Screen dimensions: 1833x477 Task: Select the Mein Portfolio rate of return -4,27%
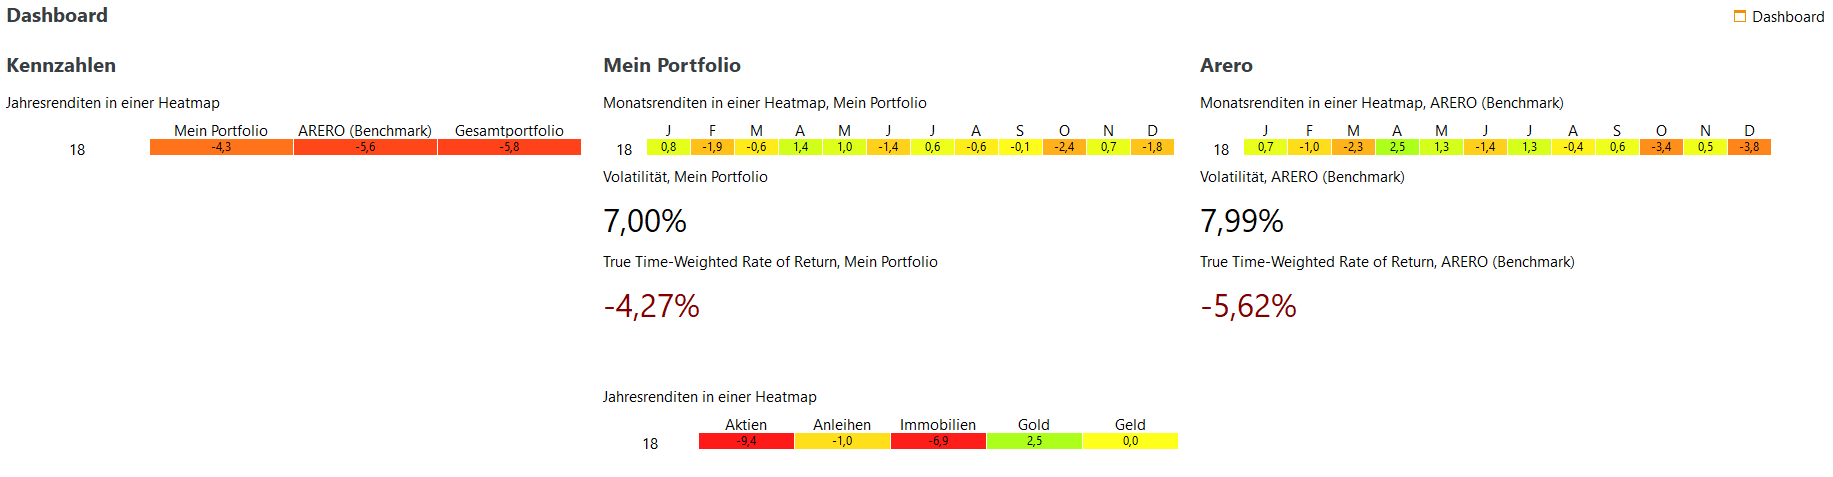tap(651, 306)
